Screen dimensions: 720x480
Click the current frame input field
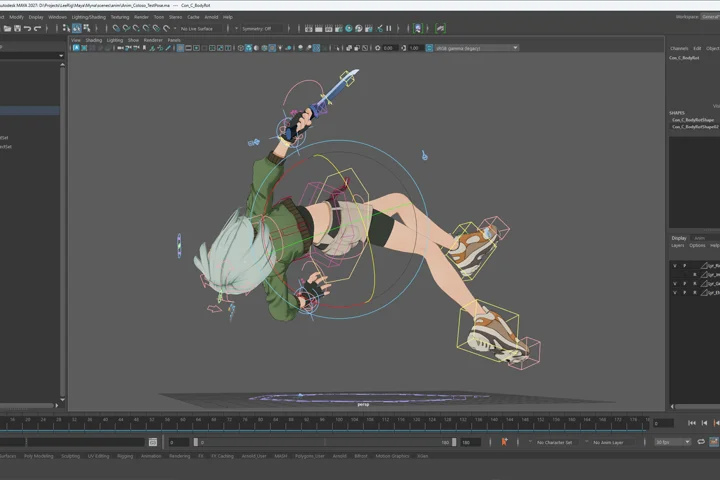coord(664,424)
